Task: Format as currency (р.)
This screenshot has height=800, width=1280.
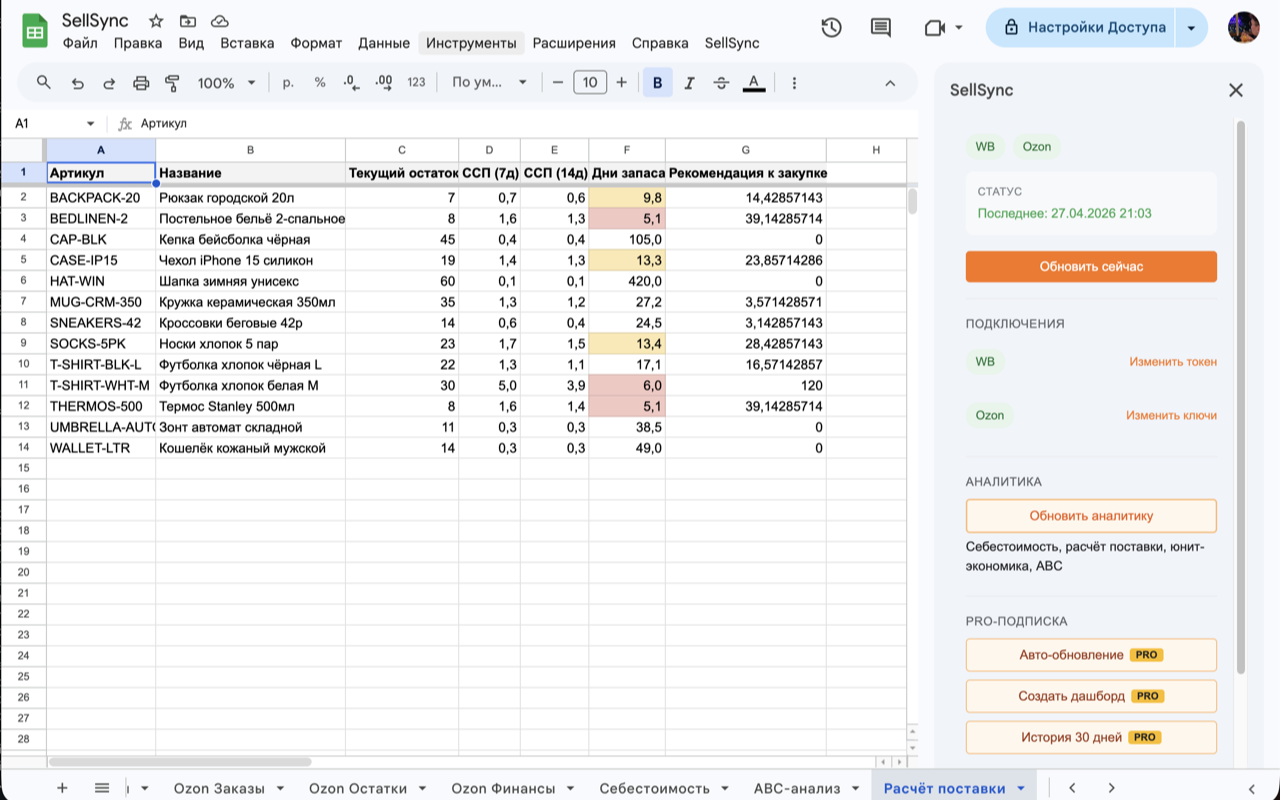Action: [x=288, y=83]
